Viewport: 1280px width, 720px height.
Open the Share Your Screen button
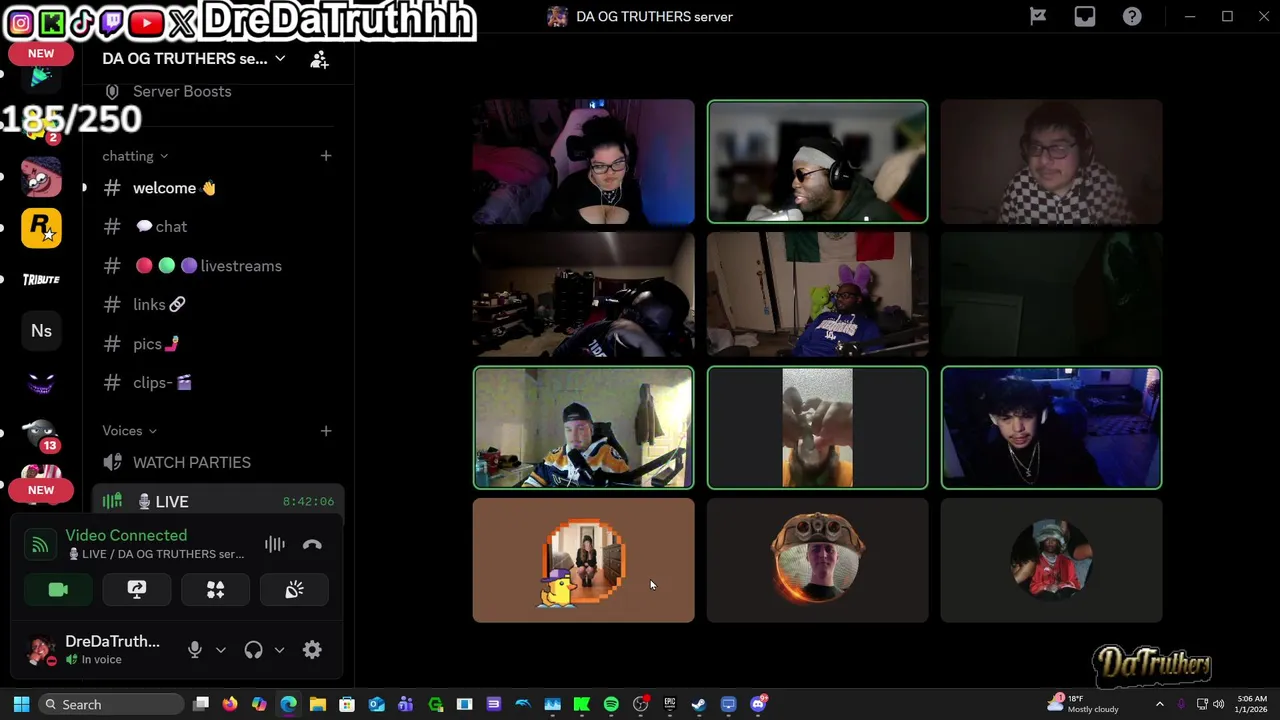(x=137, y=590)
